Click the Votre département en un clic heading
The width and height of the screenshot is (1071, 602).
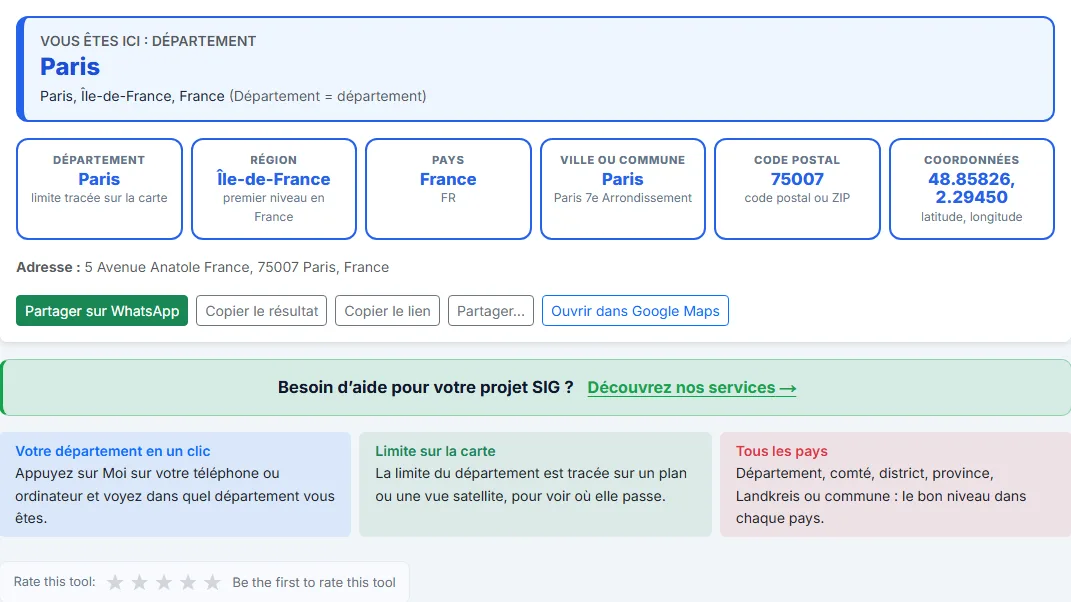coord(113,451)
